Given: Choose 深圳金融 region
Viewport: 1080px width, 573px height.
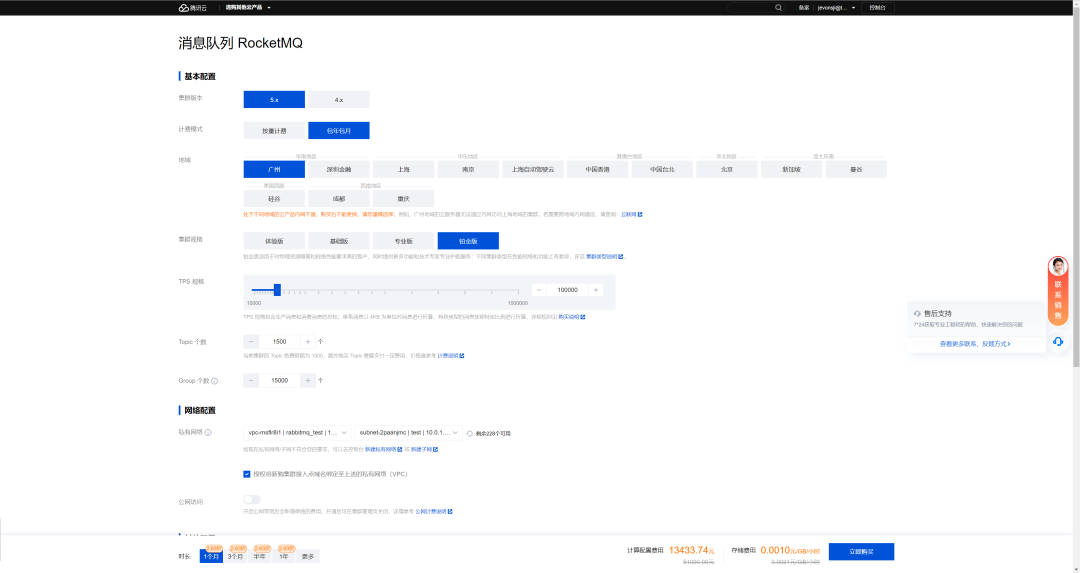Looking at the screenshot, I should 339,169.
